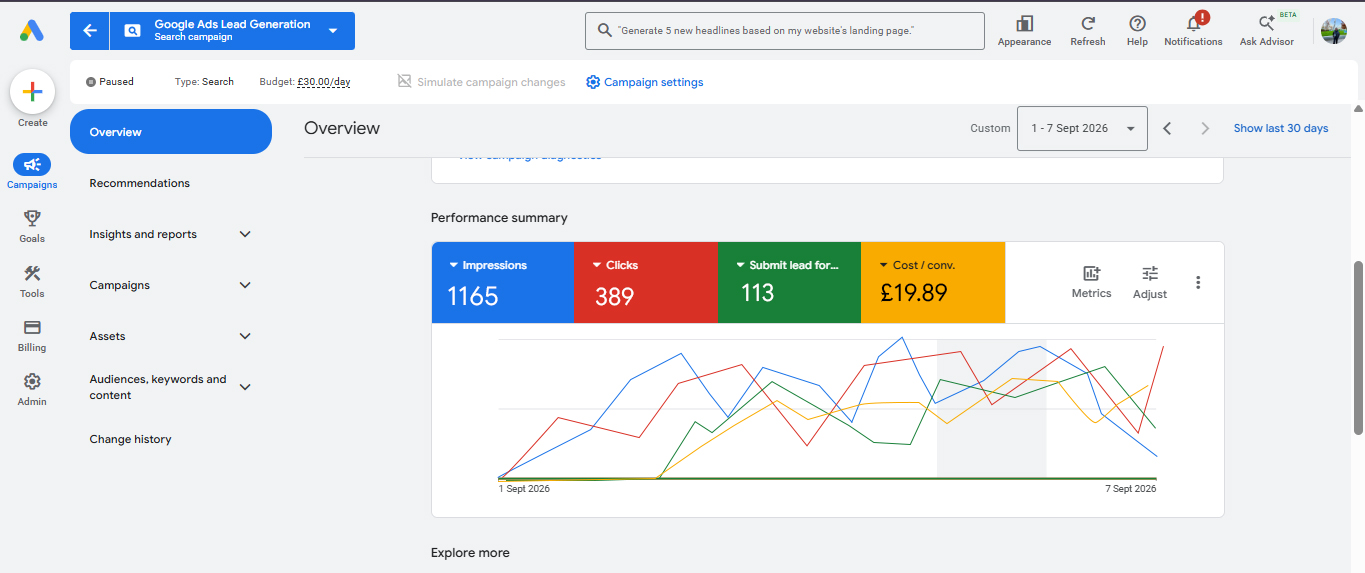Open the Admin gear section

point(32,389)
